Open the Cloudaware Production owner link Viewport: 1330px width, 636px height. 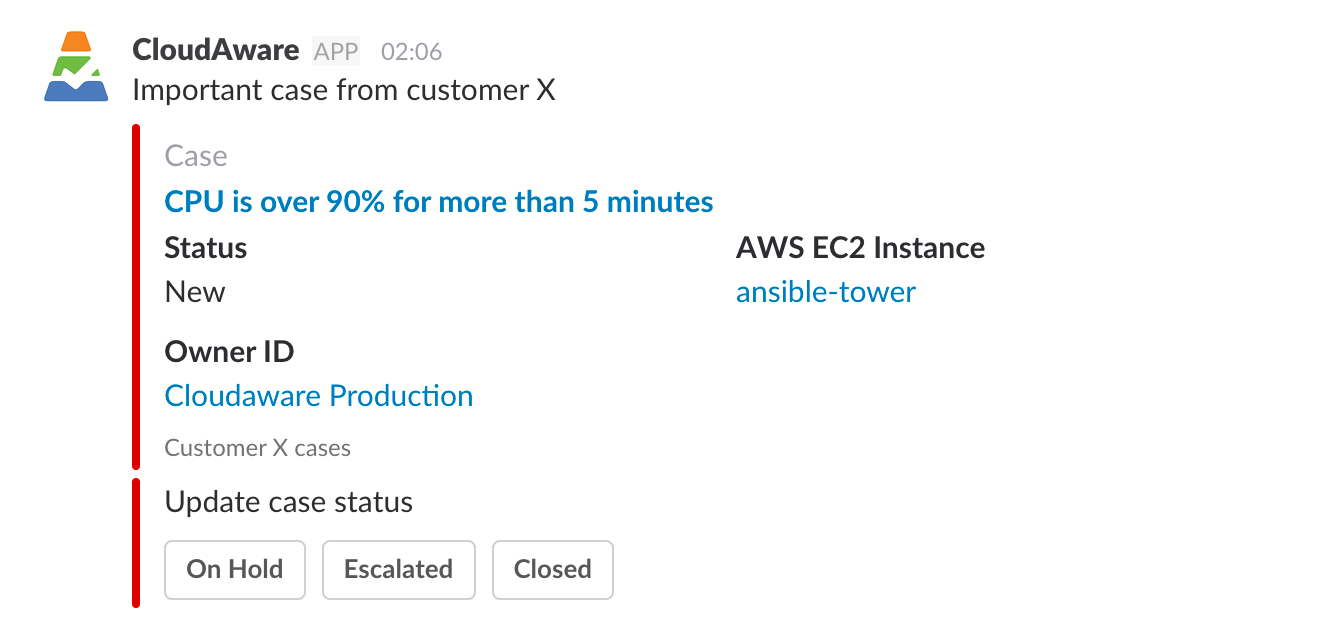click(318, 396)
